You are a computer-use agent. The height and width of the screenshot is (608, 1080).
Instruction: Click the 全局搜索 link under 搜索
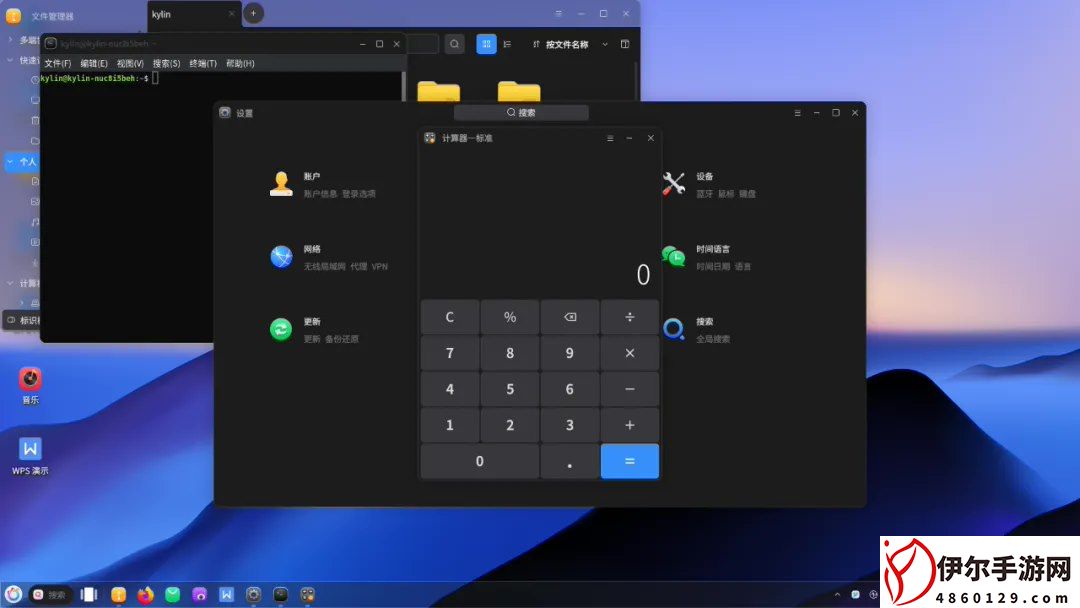[713, 339]
